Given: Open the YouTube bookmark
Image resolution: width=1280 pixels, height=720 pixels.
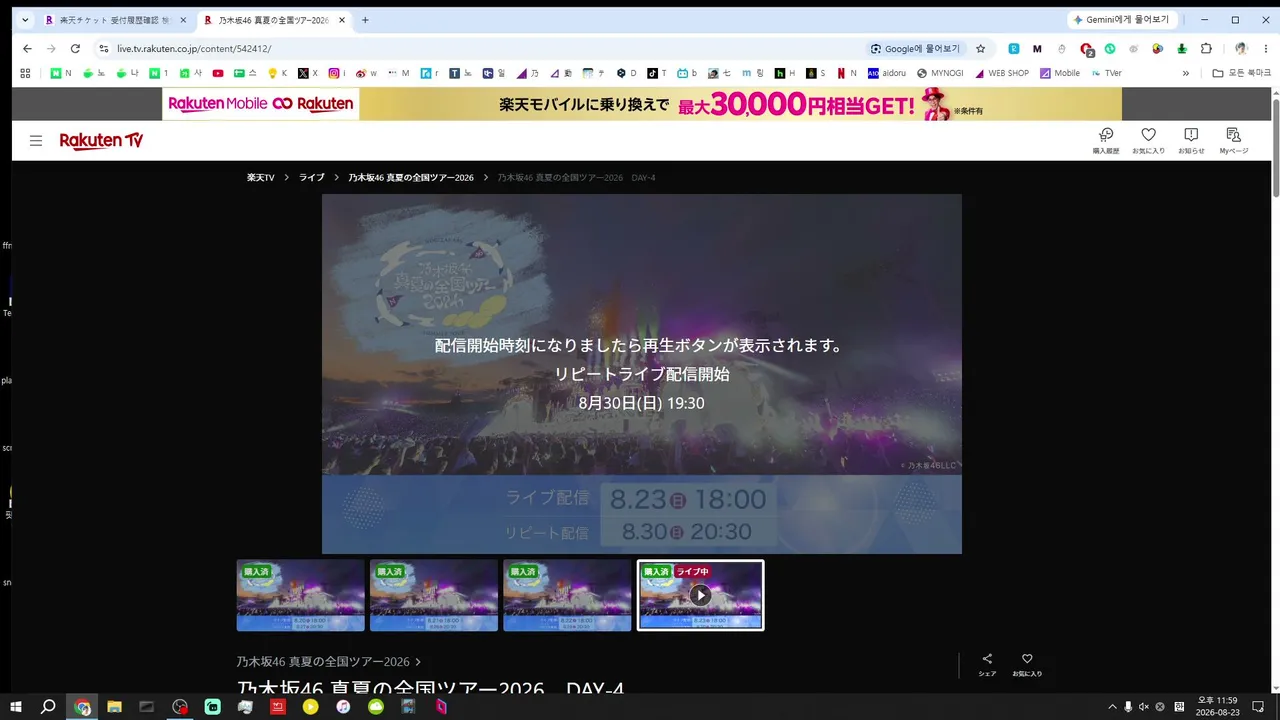Looking at the screenshot, I should (x=218, y=73).
